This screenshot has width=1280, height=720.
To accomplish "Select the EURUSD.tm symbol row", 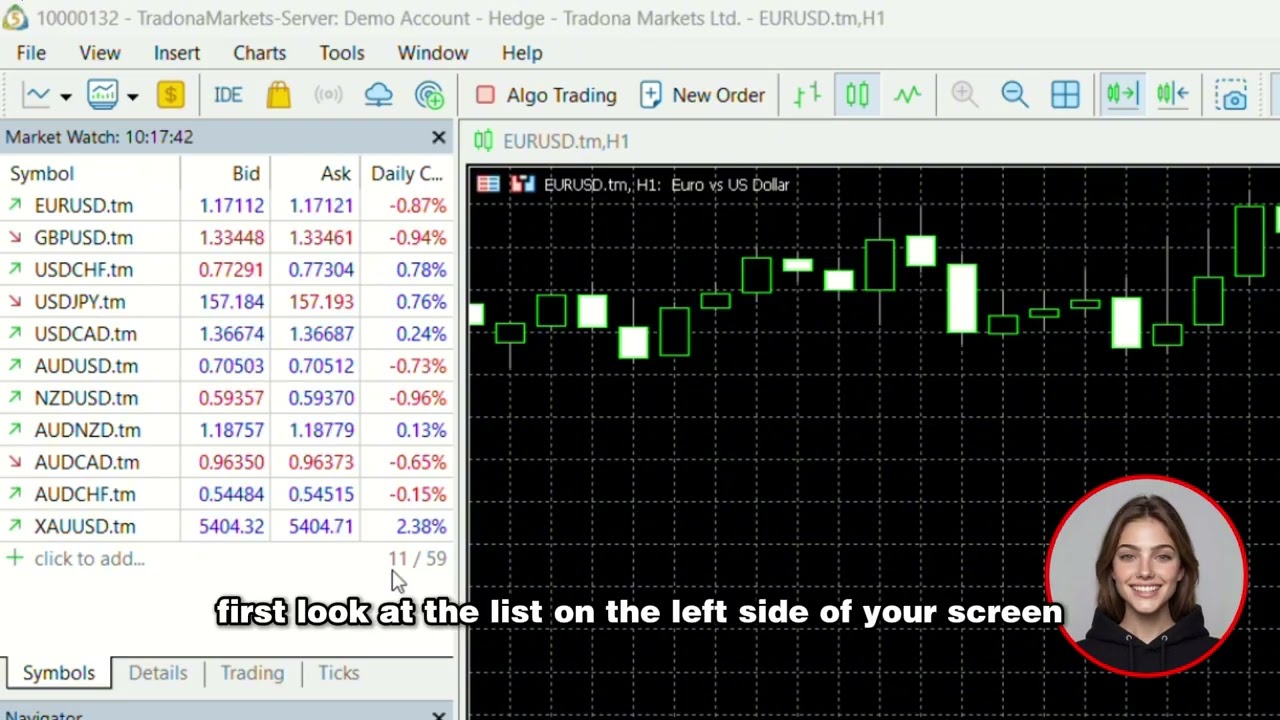I will click(227, 206).
